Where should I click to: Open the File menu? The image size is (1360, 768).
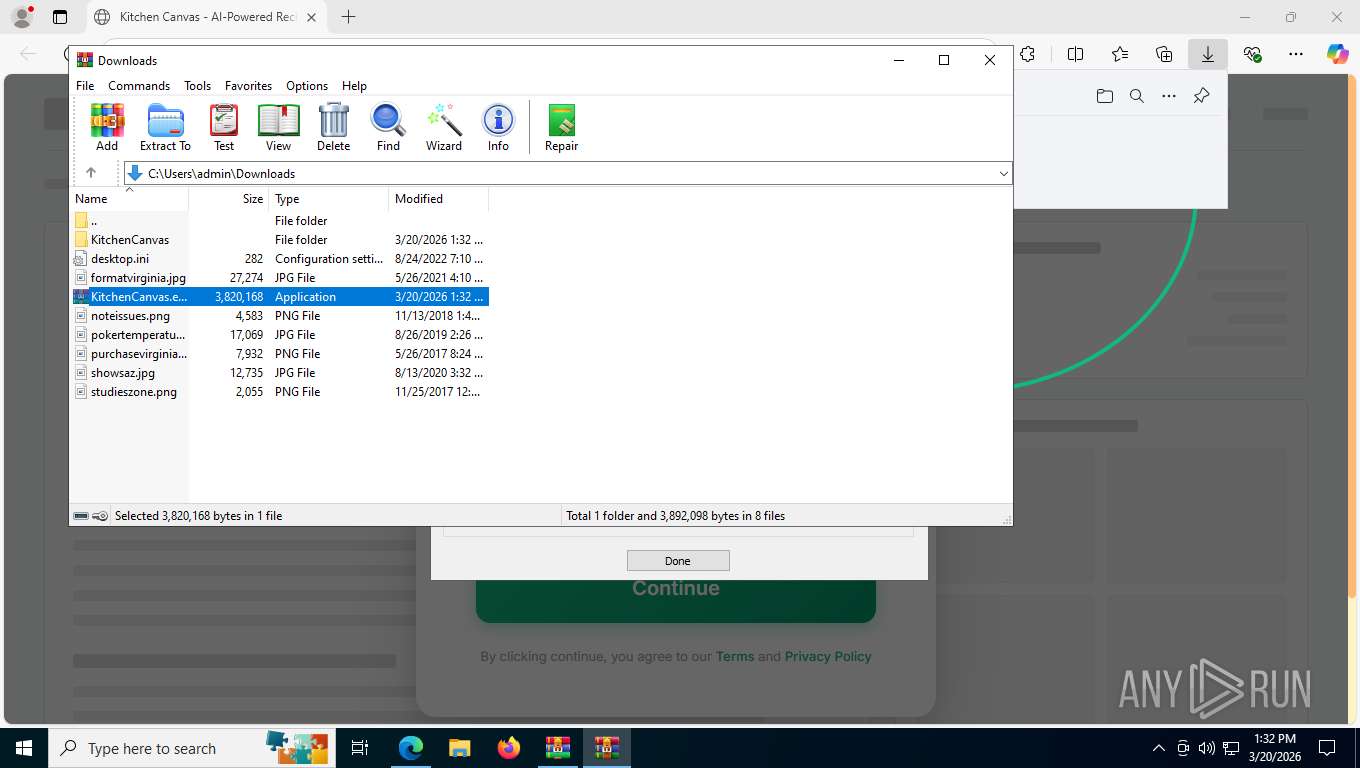coord(85,86)
